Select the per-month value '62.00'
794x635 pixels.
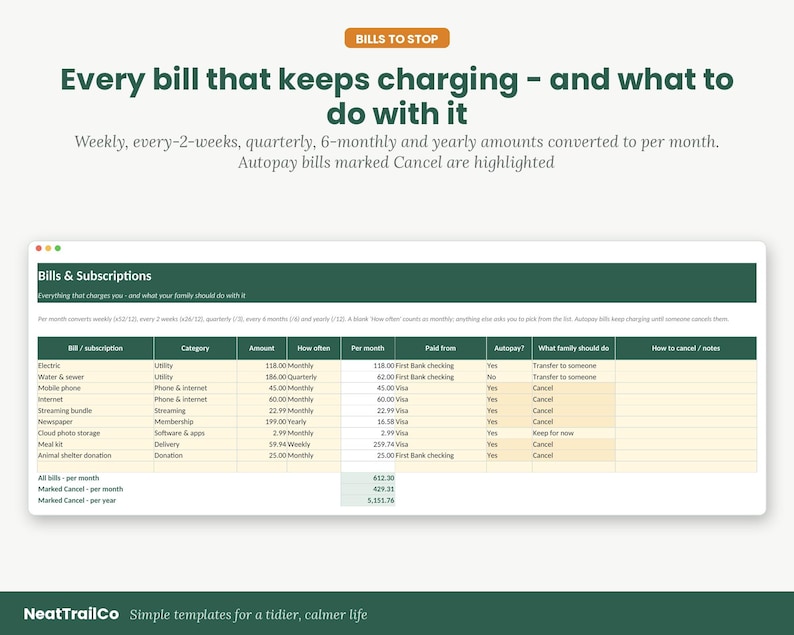[368, 377]
